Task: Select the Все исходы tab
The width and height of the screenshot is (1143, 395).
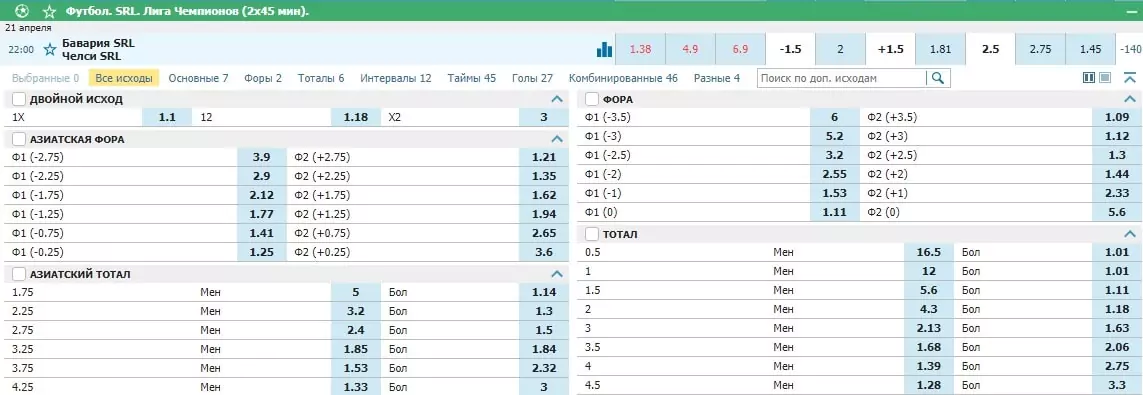Action: coord(124,78)
